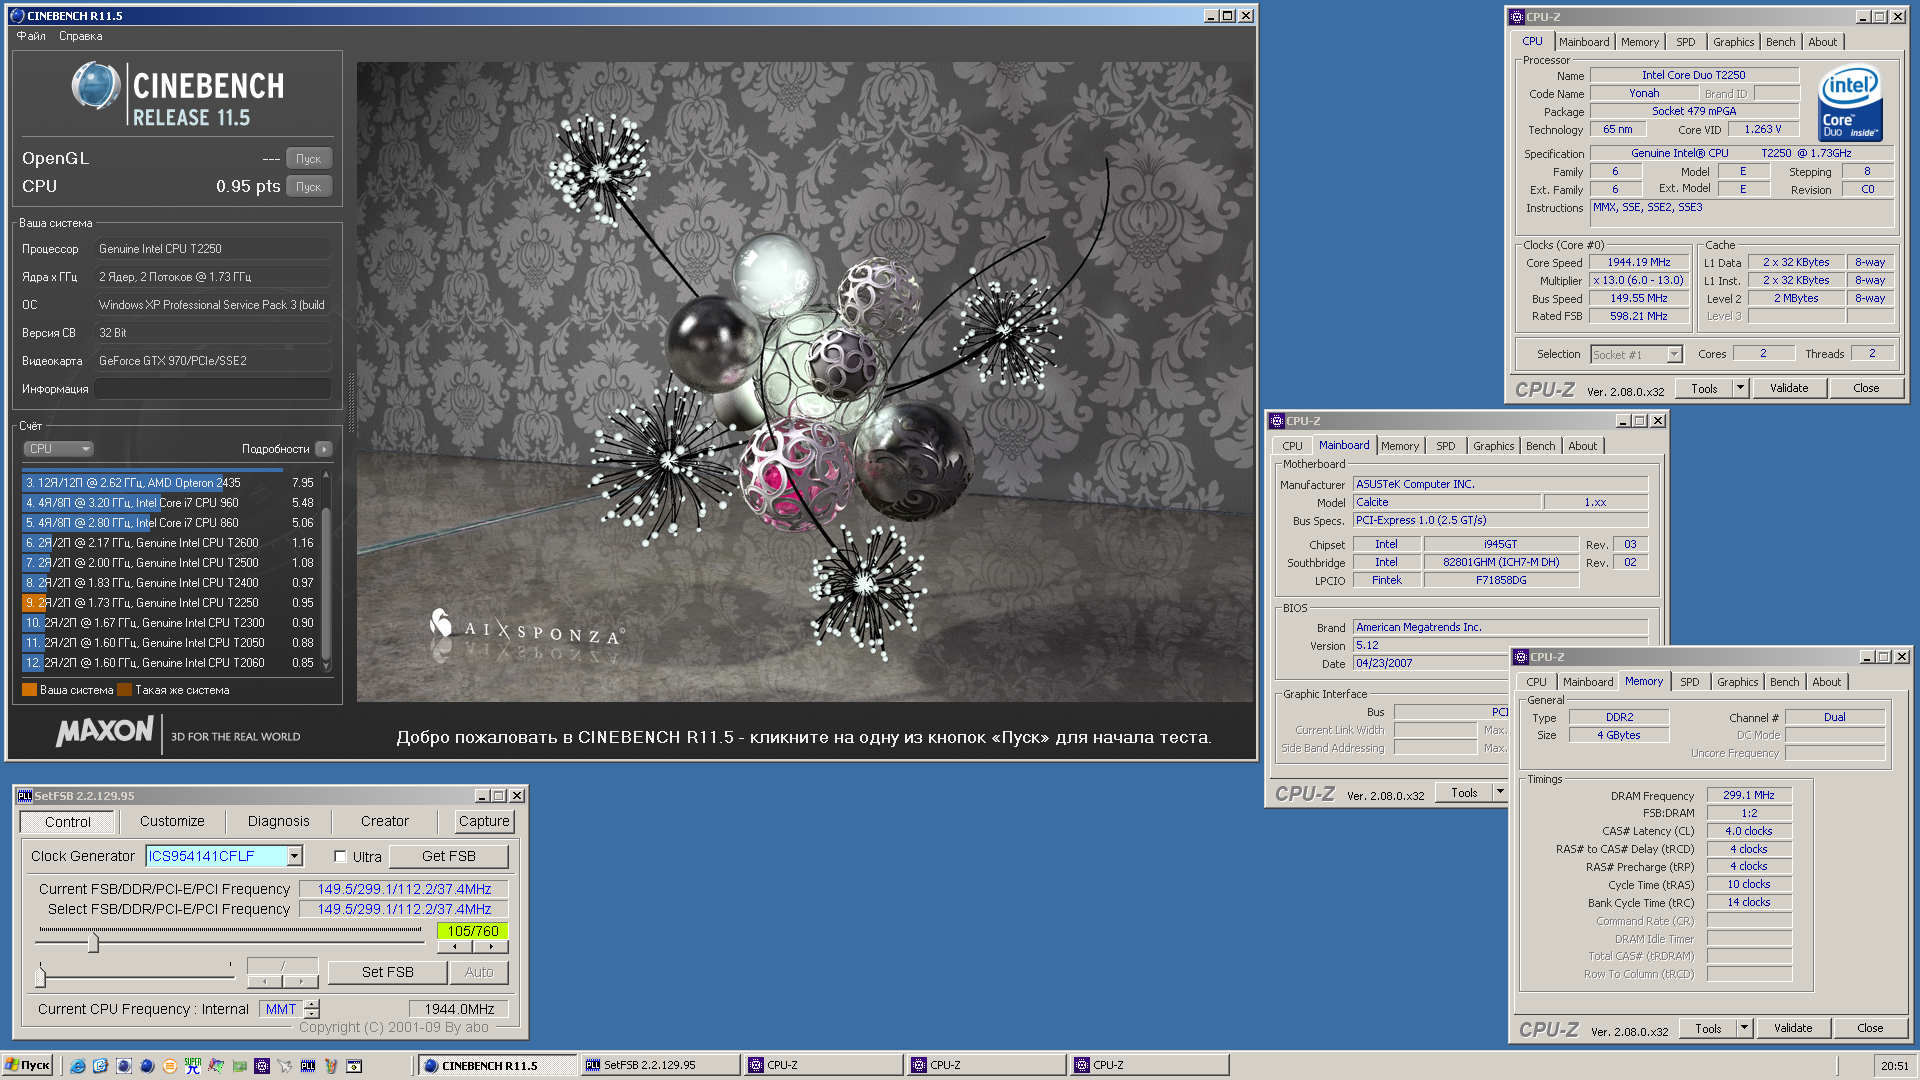Click the Get FSB button
The image size is (1920, 1080).
pos(449,856)
